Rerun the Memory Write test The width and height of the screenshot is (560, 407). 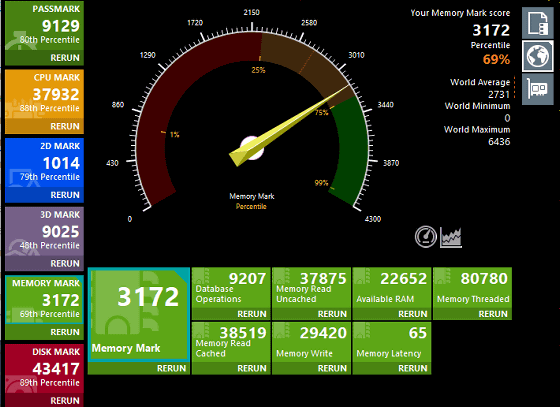tap(332, 368)
